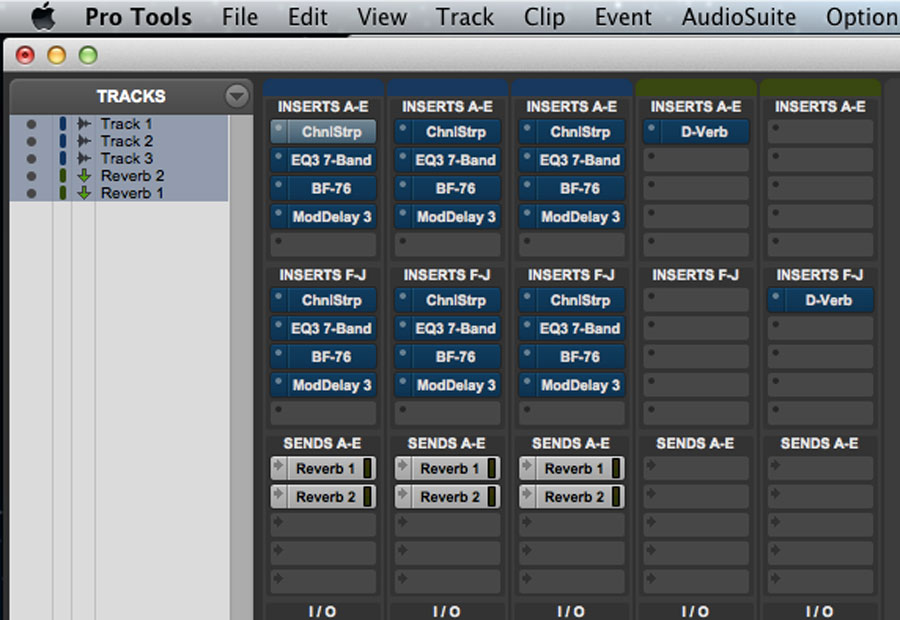The width and height of the screenshot is (900, 620).
Task: Open BF-76 in first channel Inserts F-J
Action: click(x=332, y=356)
